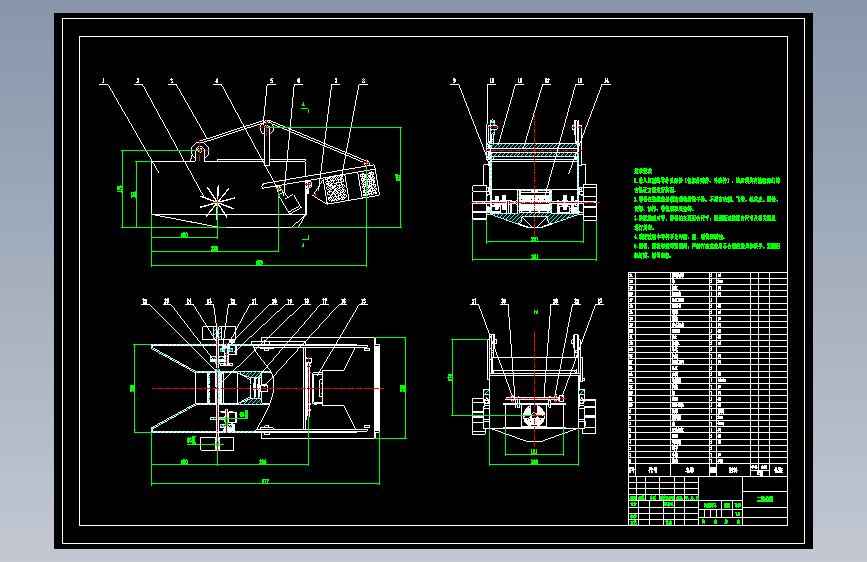Click the title block in the bottom-right corner
This screenshot has height=562, width=867.
pos(708,501)
